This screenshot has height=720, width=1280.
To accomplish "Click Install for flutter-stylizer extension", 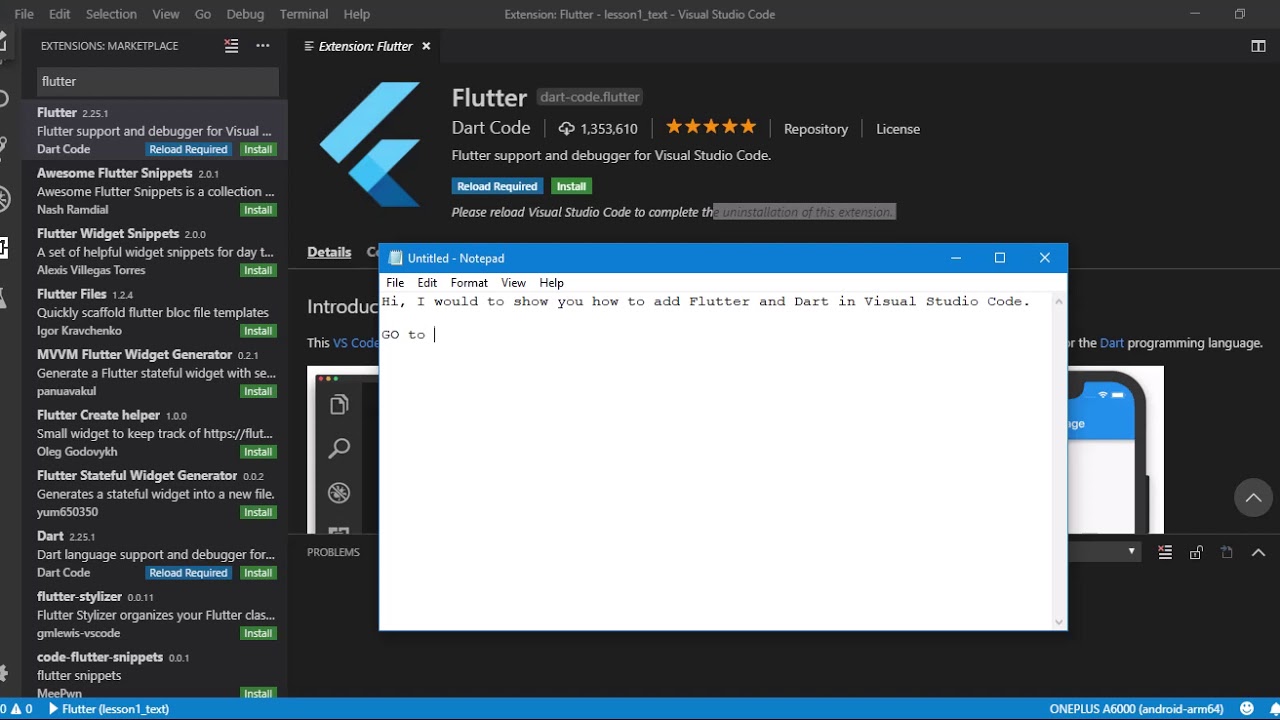I will click(x=258, y=633).
